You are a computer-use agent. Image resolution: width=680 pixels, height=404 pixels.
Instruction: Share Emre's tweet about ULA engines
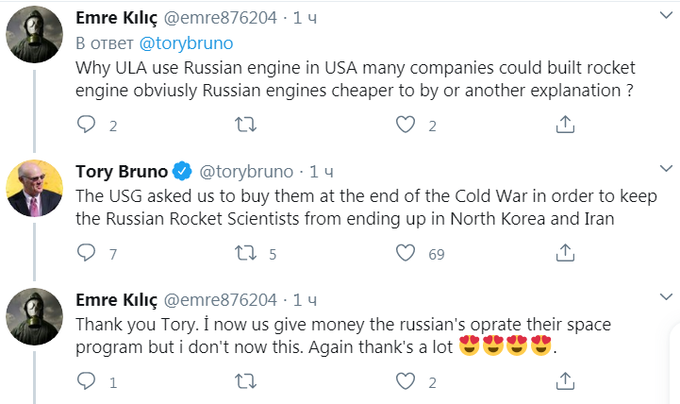pos(564,125)
